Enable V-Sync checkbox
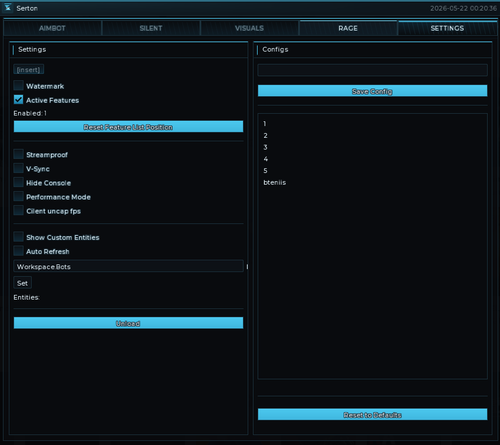The image size is (500, 445). 19,168
